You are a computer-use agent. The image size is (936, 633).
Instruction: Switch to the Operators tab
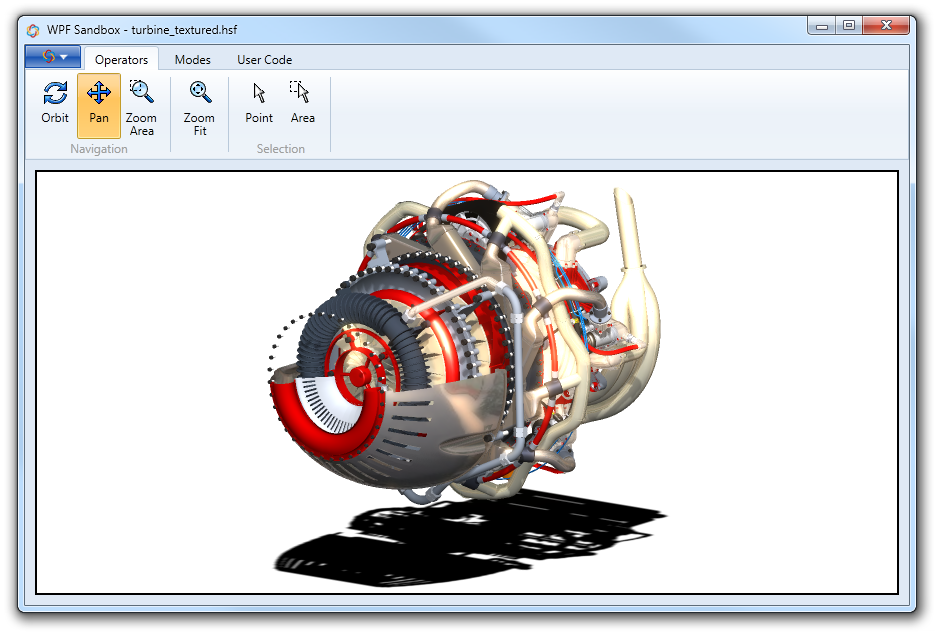pos(121,60)
